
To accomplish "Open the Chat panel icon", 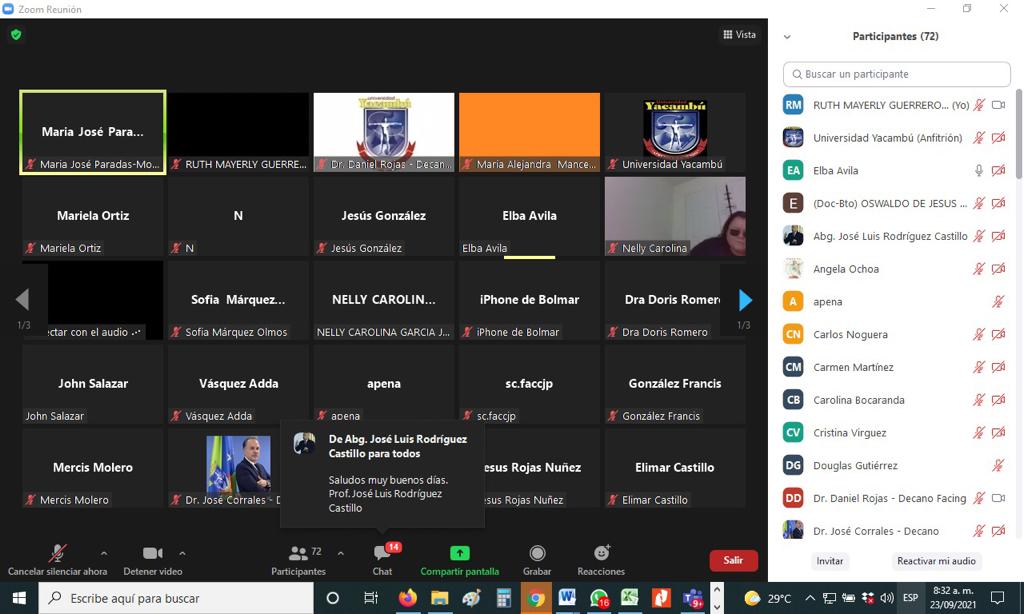I will (382, 554).
